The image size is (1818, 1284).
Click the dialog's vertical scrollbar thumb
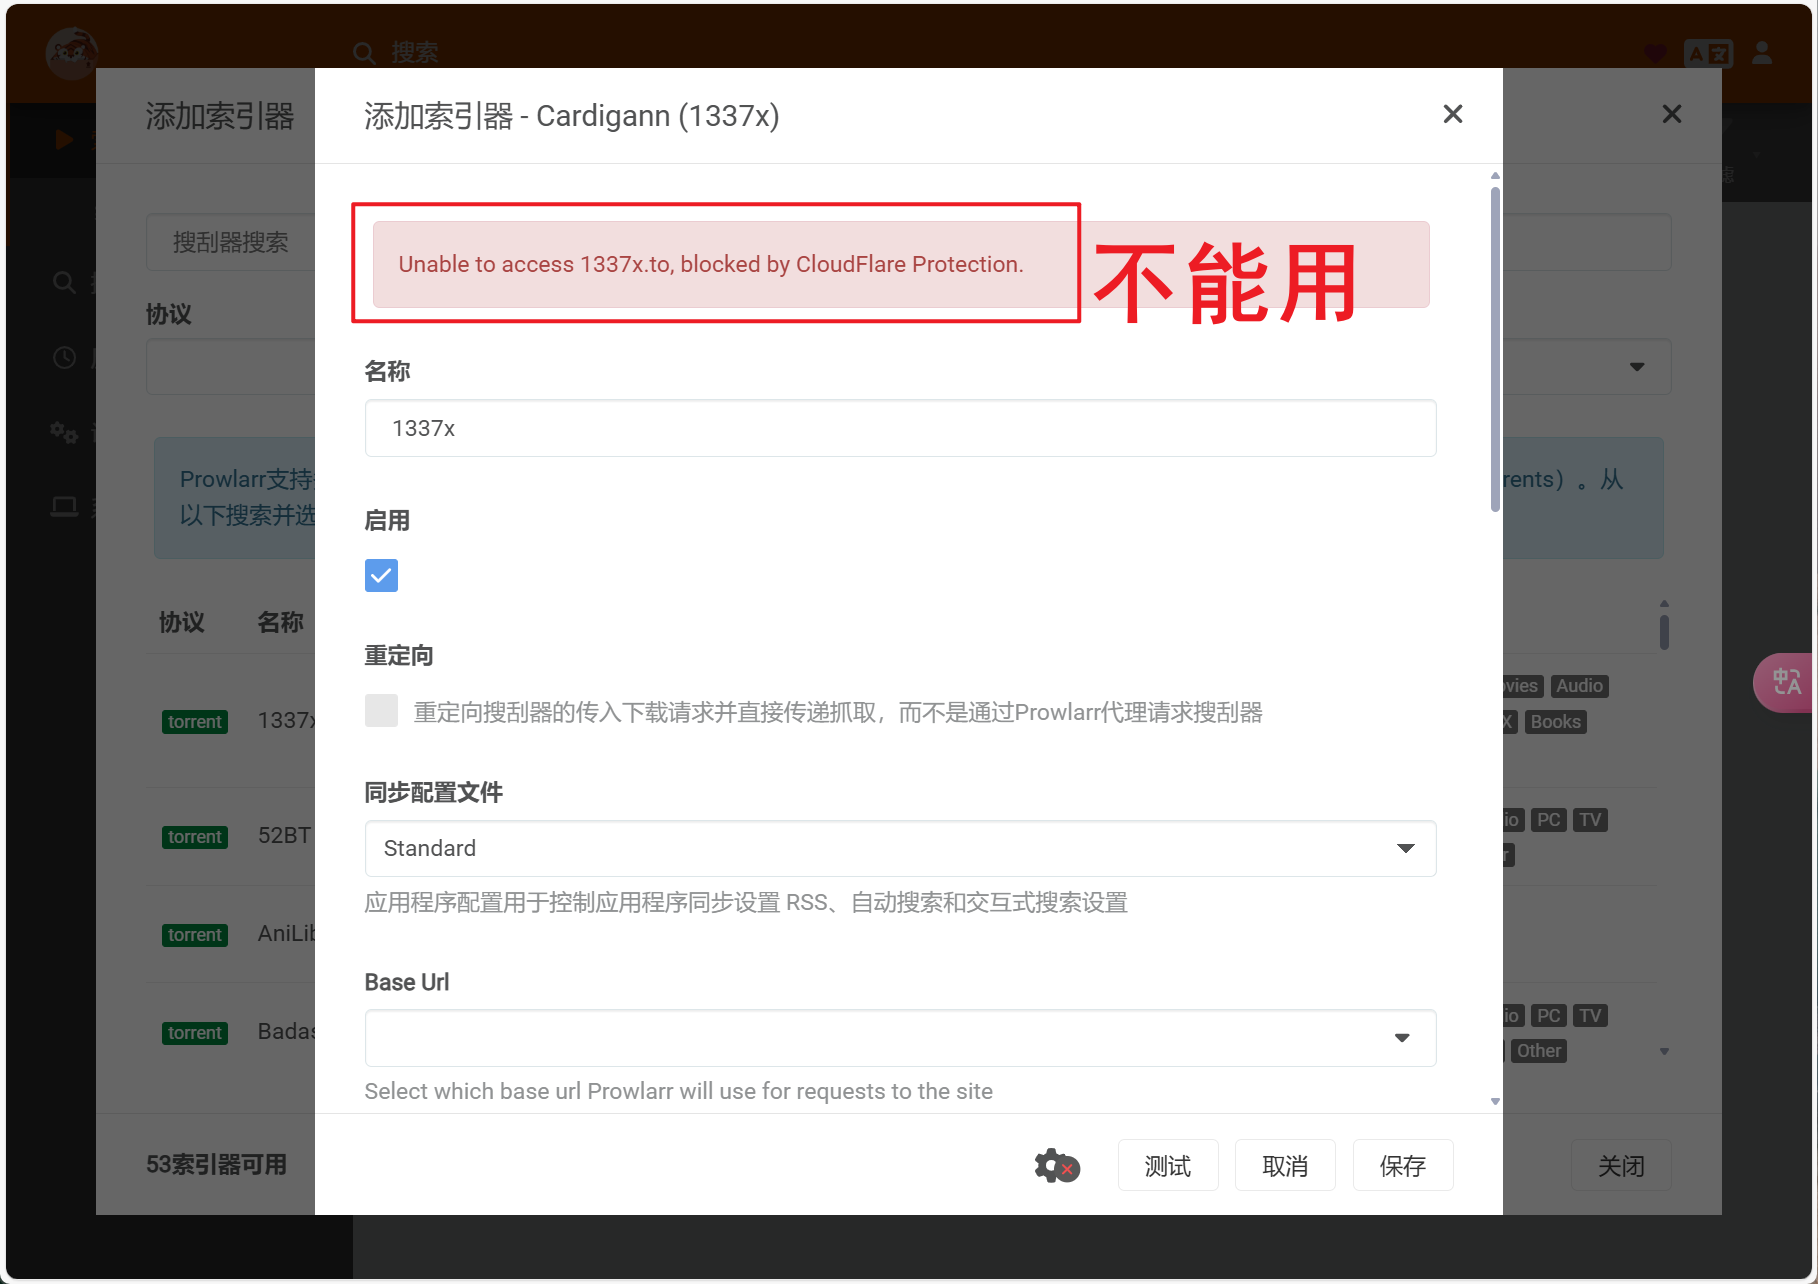pyautogui.click(x=1495, y=348)
